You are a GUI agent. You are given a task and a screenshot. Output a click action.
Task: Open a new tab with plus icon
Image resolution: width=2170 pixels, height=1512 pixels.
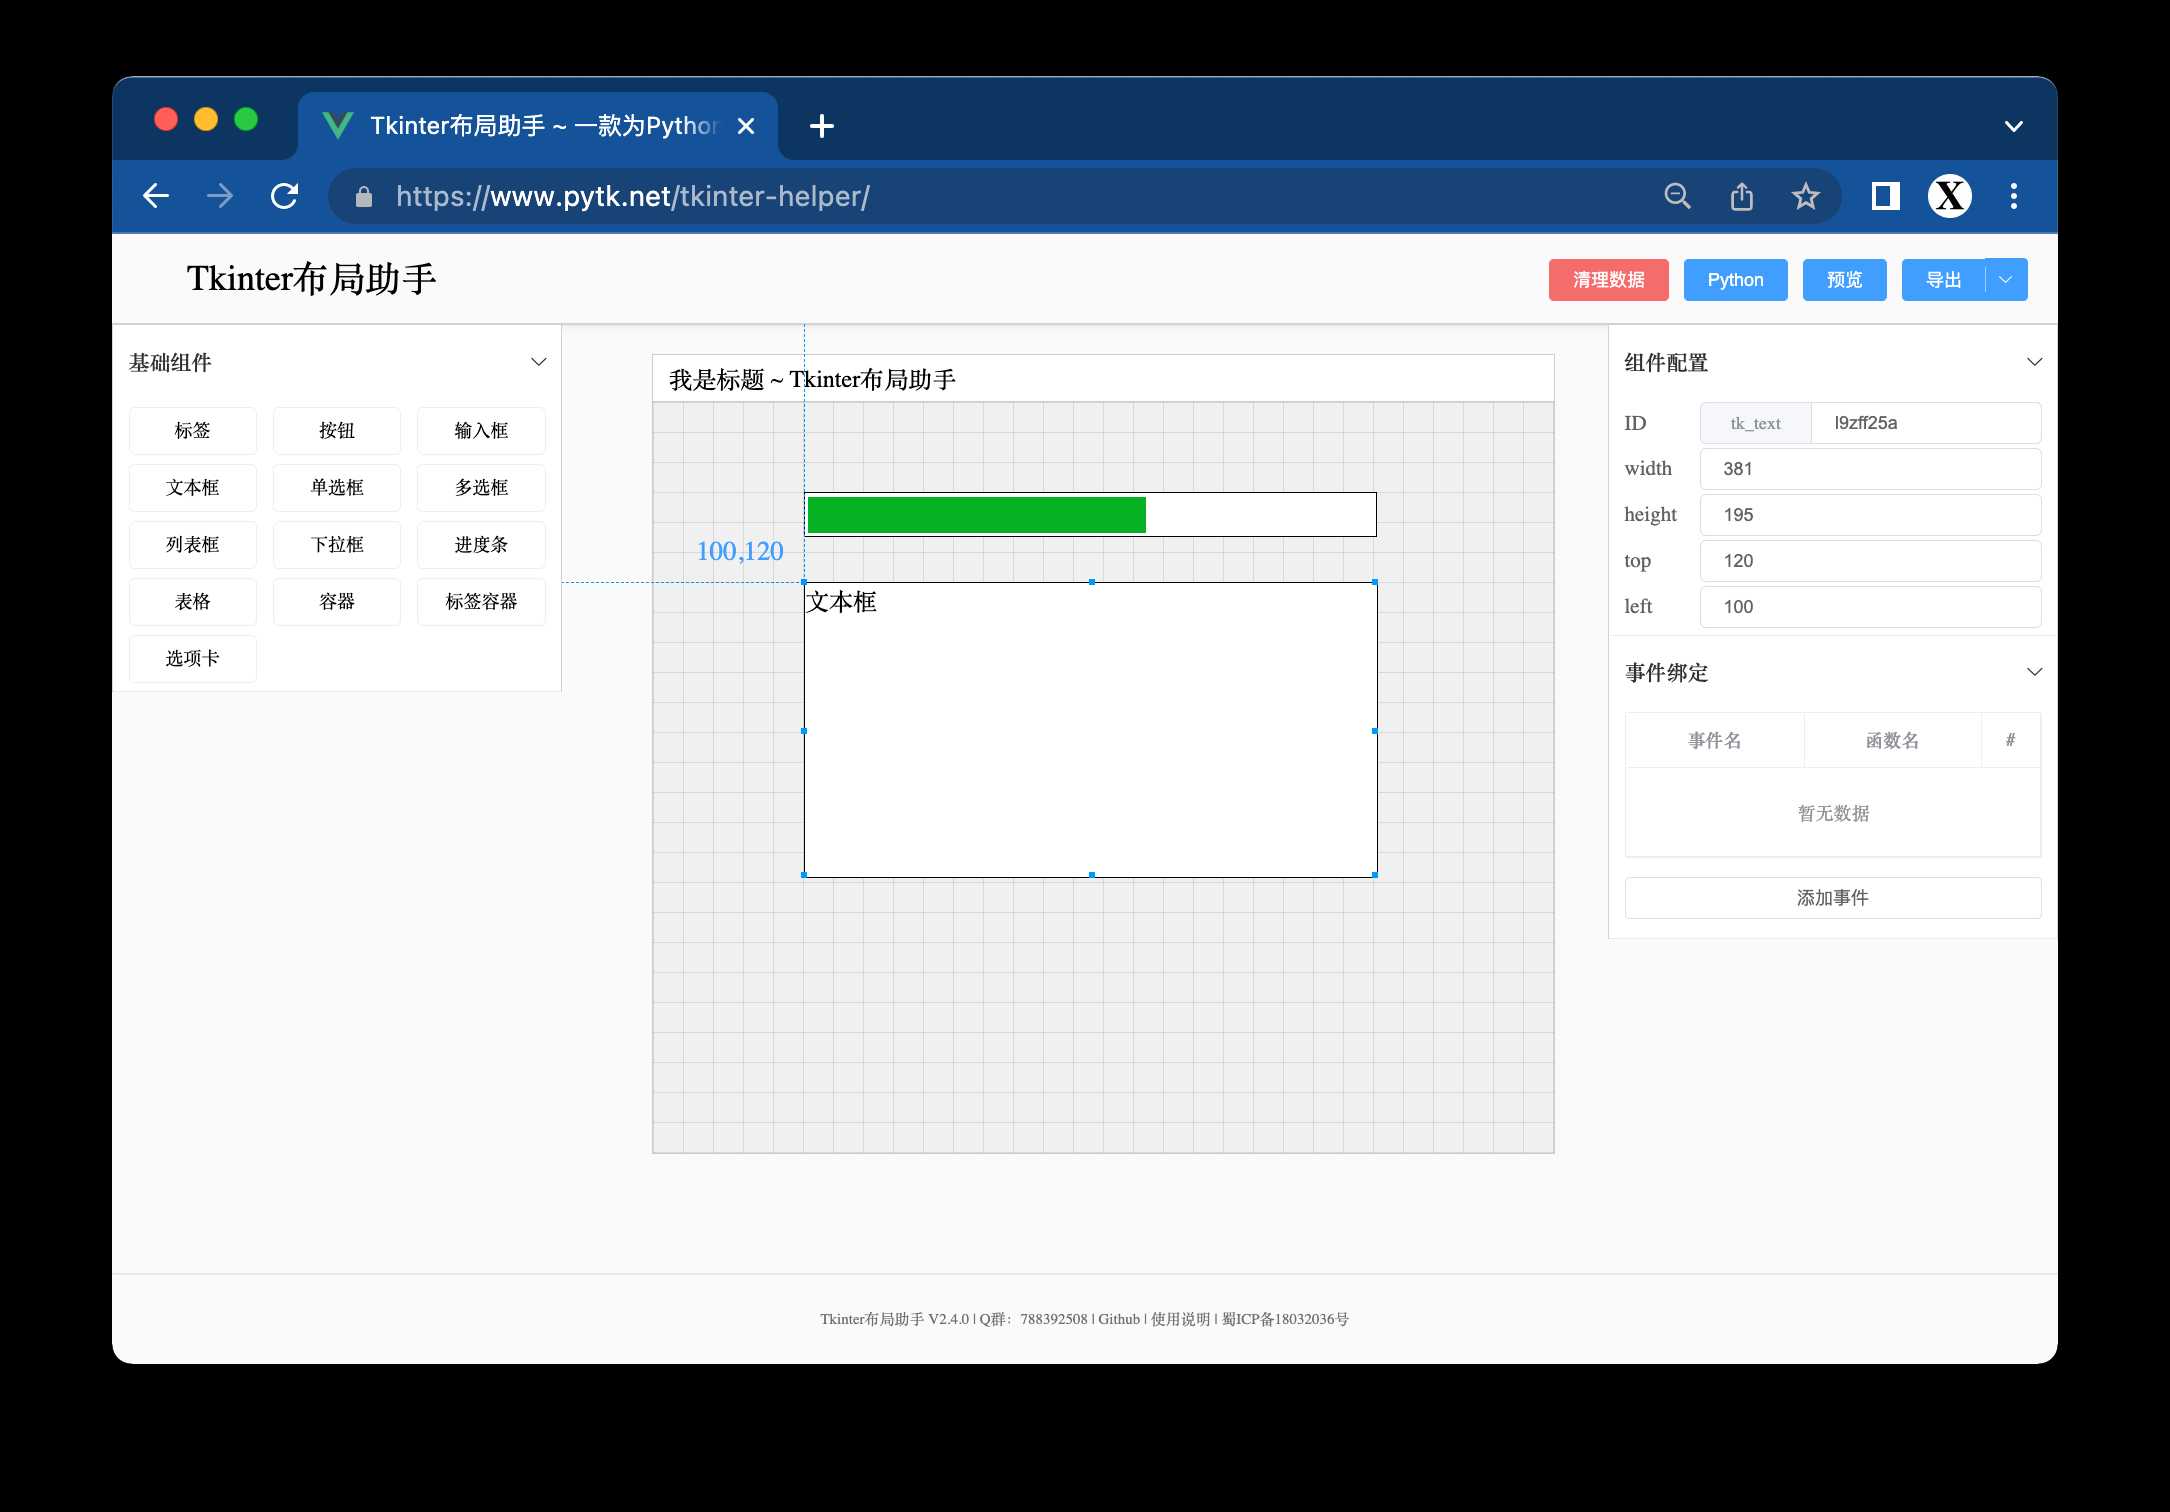pos(822,126)
